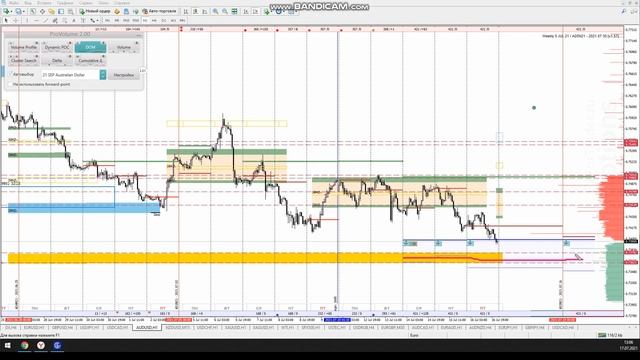
Task: Switch chart to bar chart mode
Action: tap(186, 11)
